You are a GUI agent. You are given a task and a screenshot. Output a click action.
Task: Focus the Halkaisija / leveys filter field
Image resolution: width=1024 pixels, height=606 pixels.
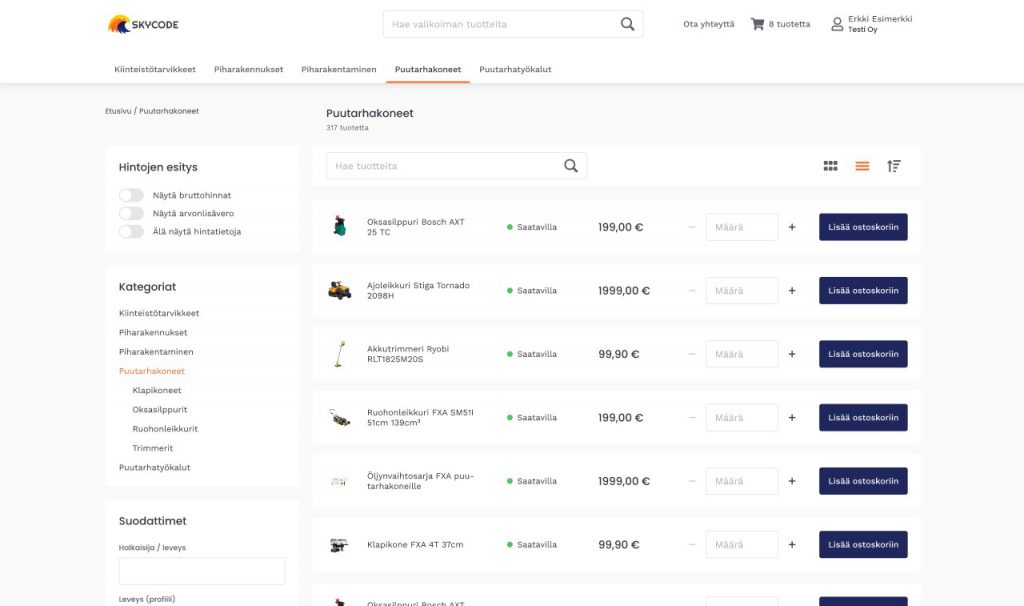point(202,571)
